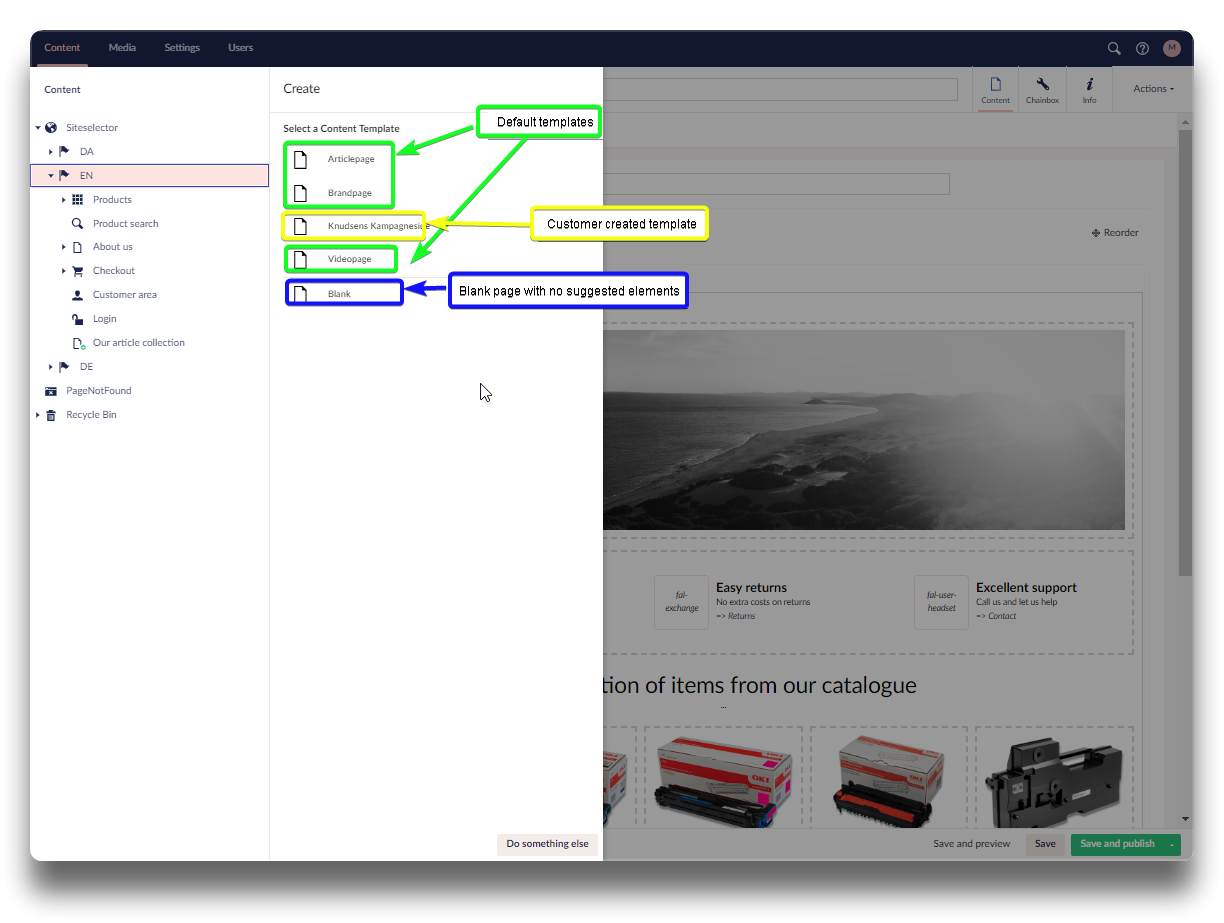Screen dimensions: 1224x923
Task: Click the Reorder button
Action: [1115, 233]
